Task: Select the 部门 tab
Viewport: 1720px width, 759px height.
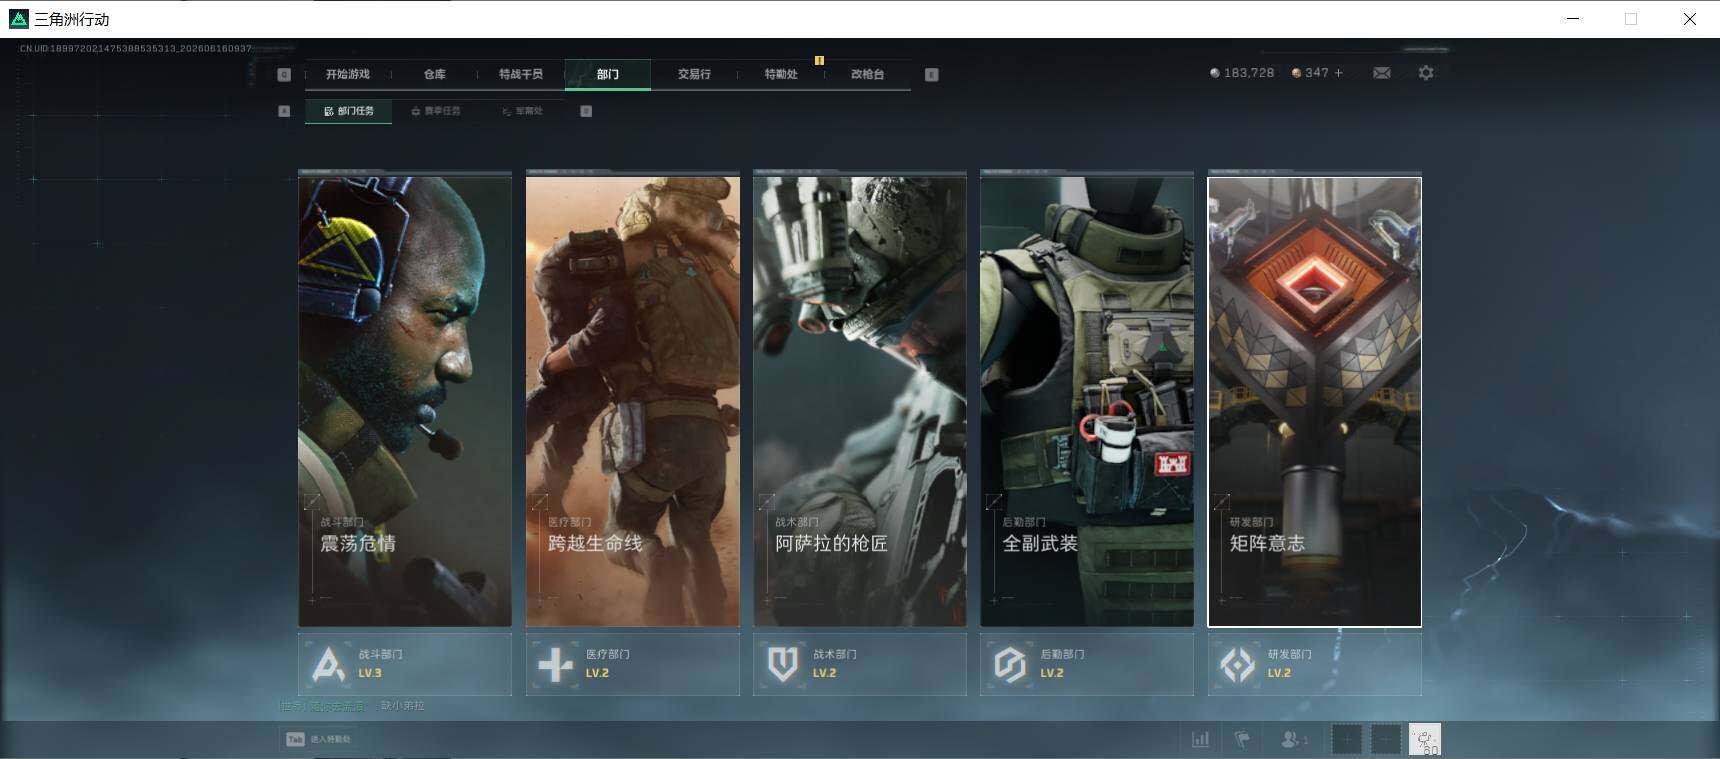Action: [607, 74]
